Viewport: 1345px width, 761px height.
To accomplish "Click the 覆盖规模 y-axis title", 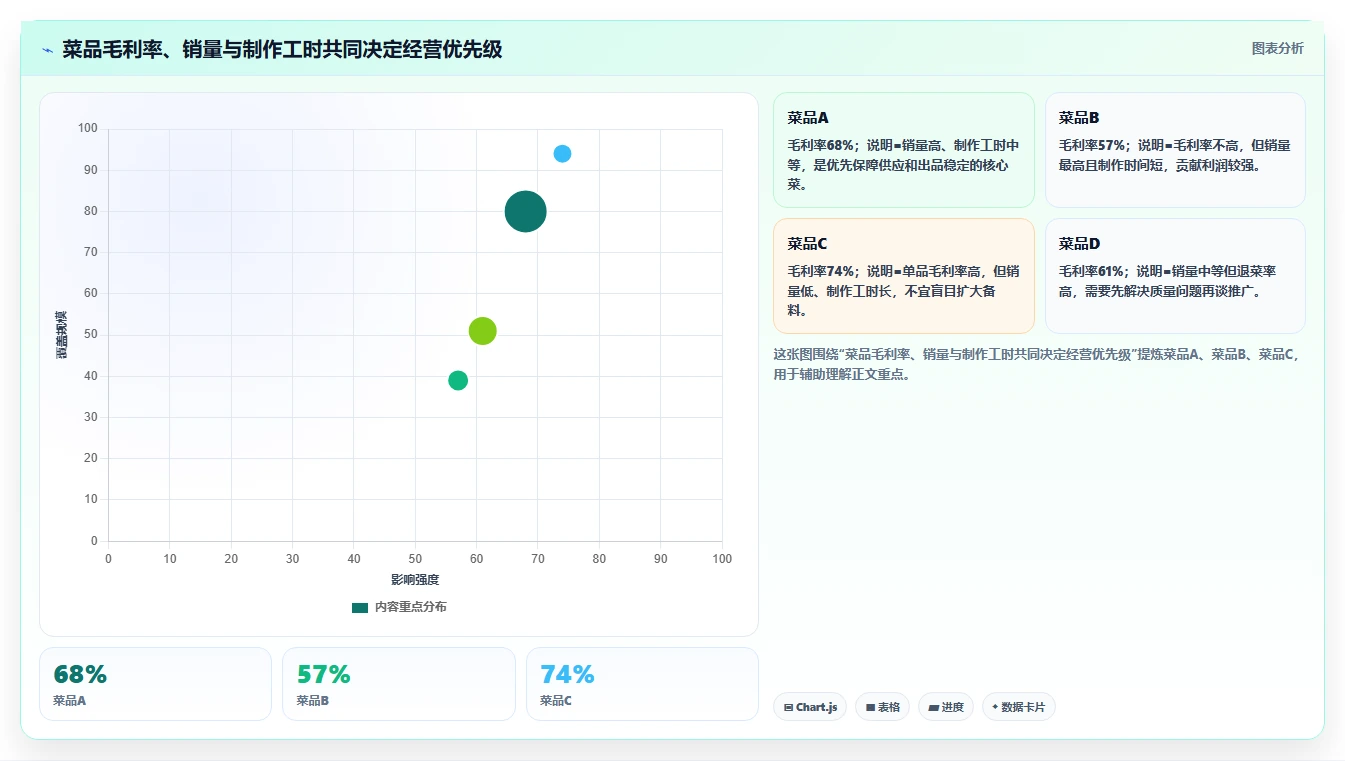I will click(x=61, y=335).
